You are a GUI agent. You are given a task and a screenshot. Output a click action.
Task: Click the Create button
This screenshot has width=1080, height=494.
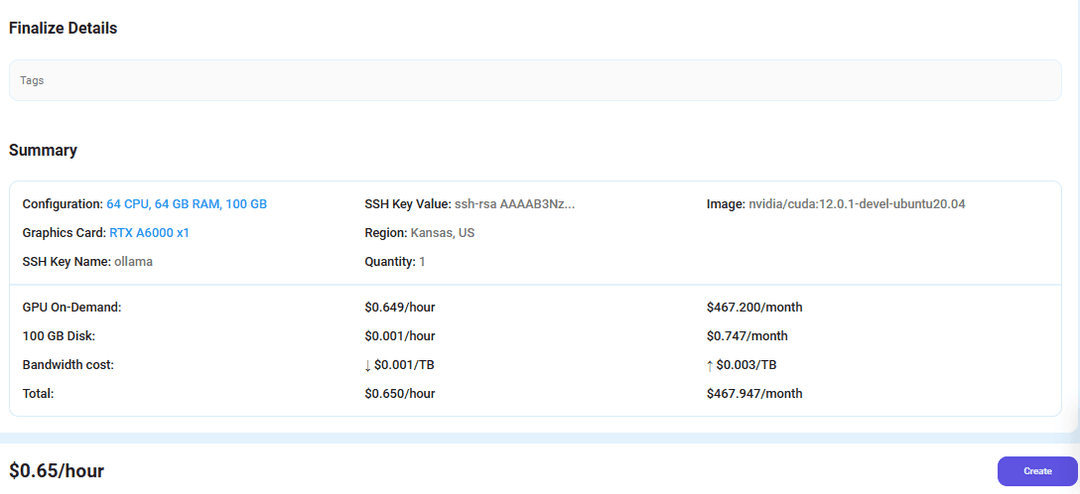(1037, 471)
